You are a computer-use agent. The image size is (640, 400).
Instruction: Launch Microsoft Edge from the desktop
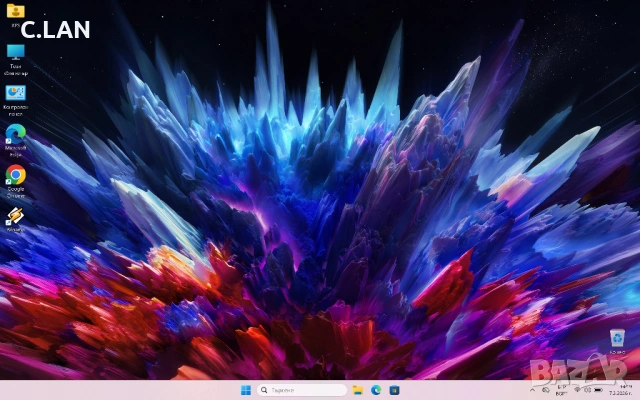16,133
